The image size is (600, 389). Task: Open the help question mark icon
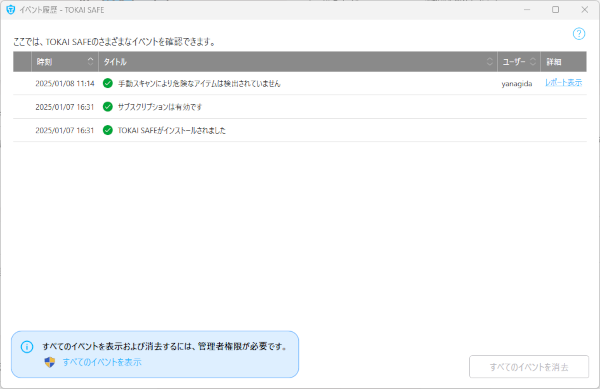(579, 34)
